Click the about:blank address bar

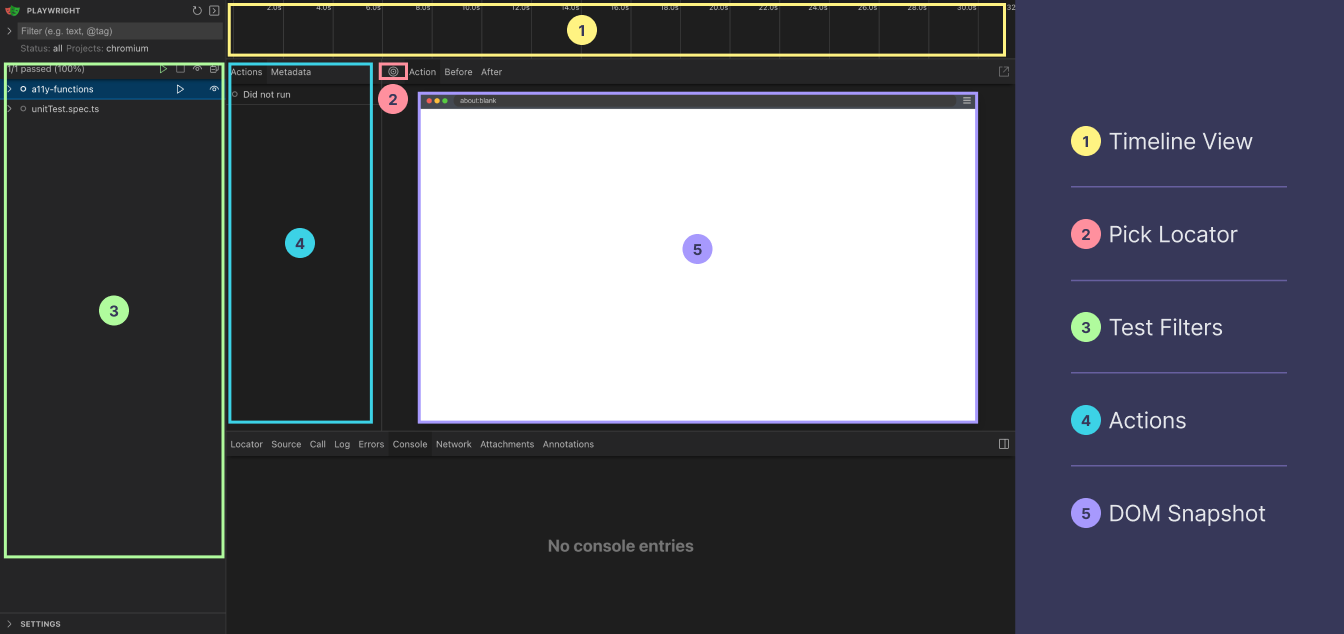point(705,100)
